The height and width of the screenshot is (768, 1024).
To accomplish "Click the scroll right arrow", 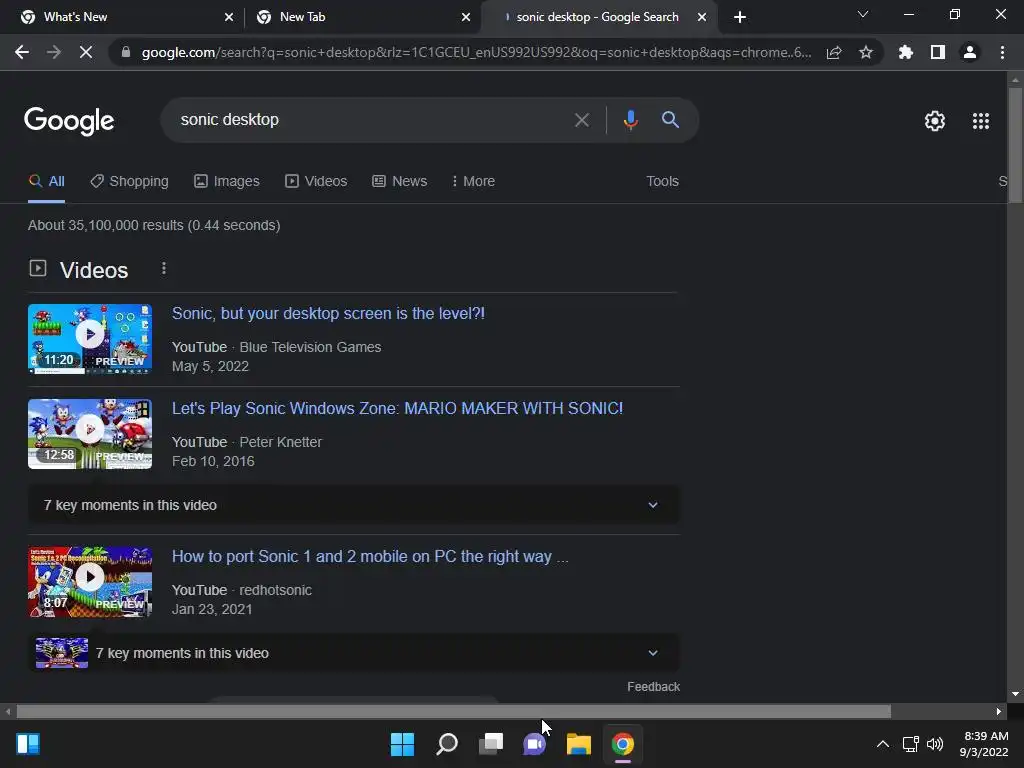I will (999, 712).
